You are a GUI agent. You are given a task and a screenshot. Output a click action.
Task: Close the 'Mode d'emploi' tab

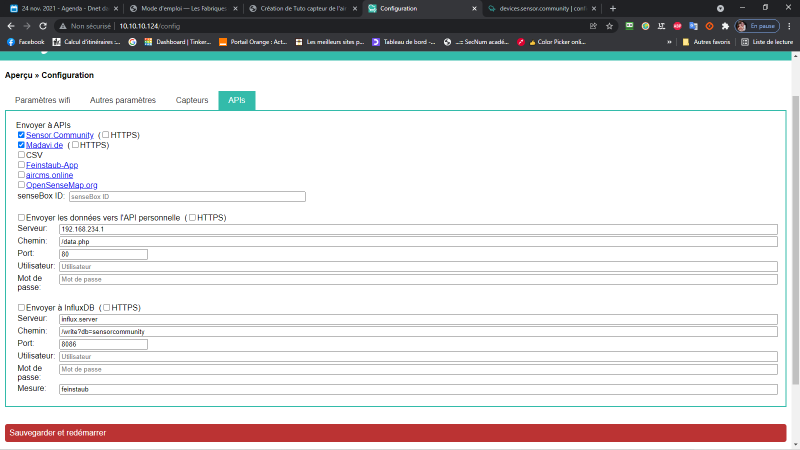235,8
